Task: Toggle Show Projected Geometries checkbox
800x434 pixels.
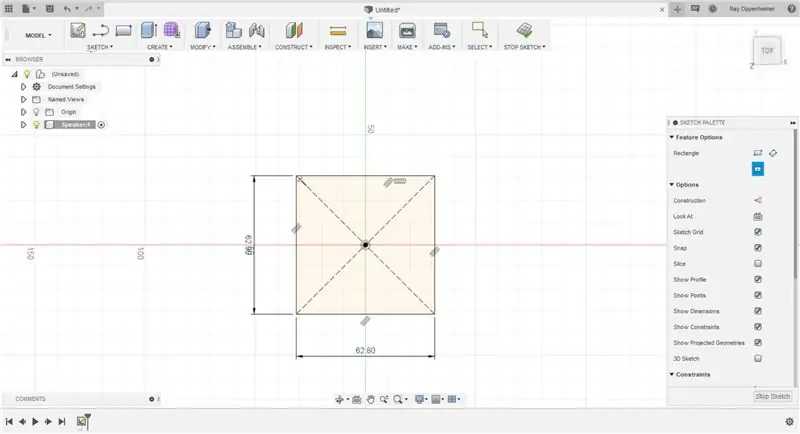Action: [758, 343]
